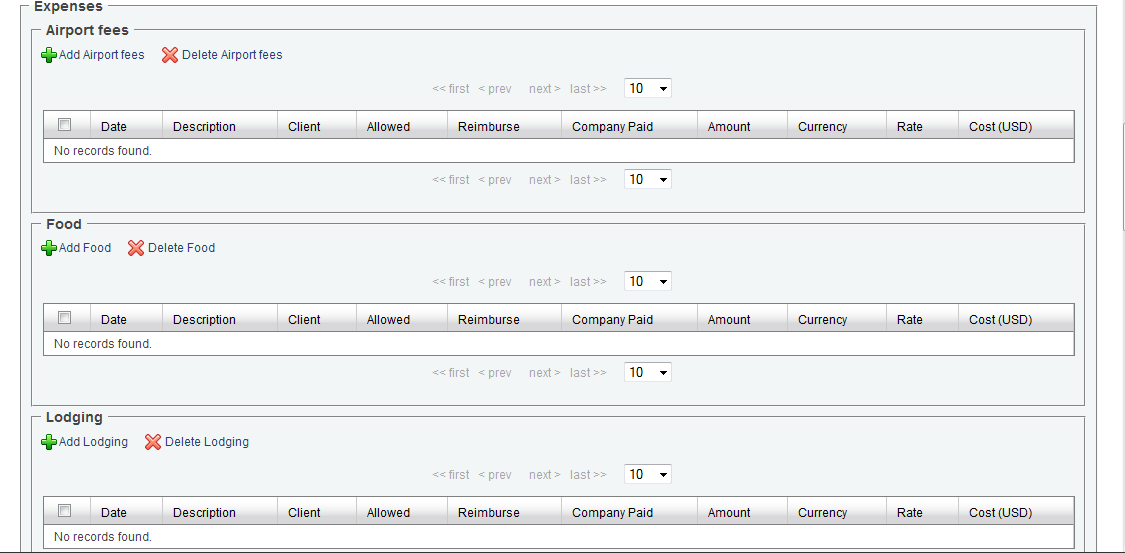Open the page size dropdown above Airport fees table

click(x=648, y=89)
